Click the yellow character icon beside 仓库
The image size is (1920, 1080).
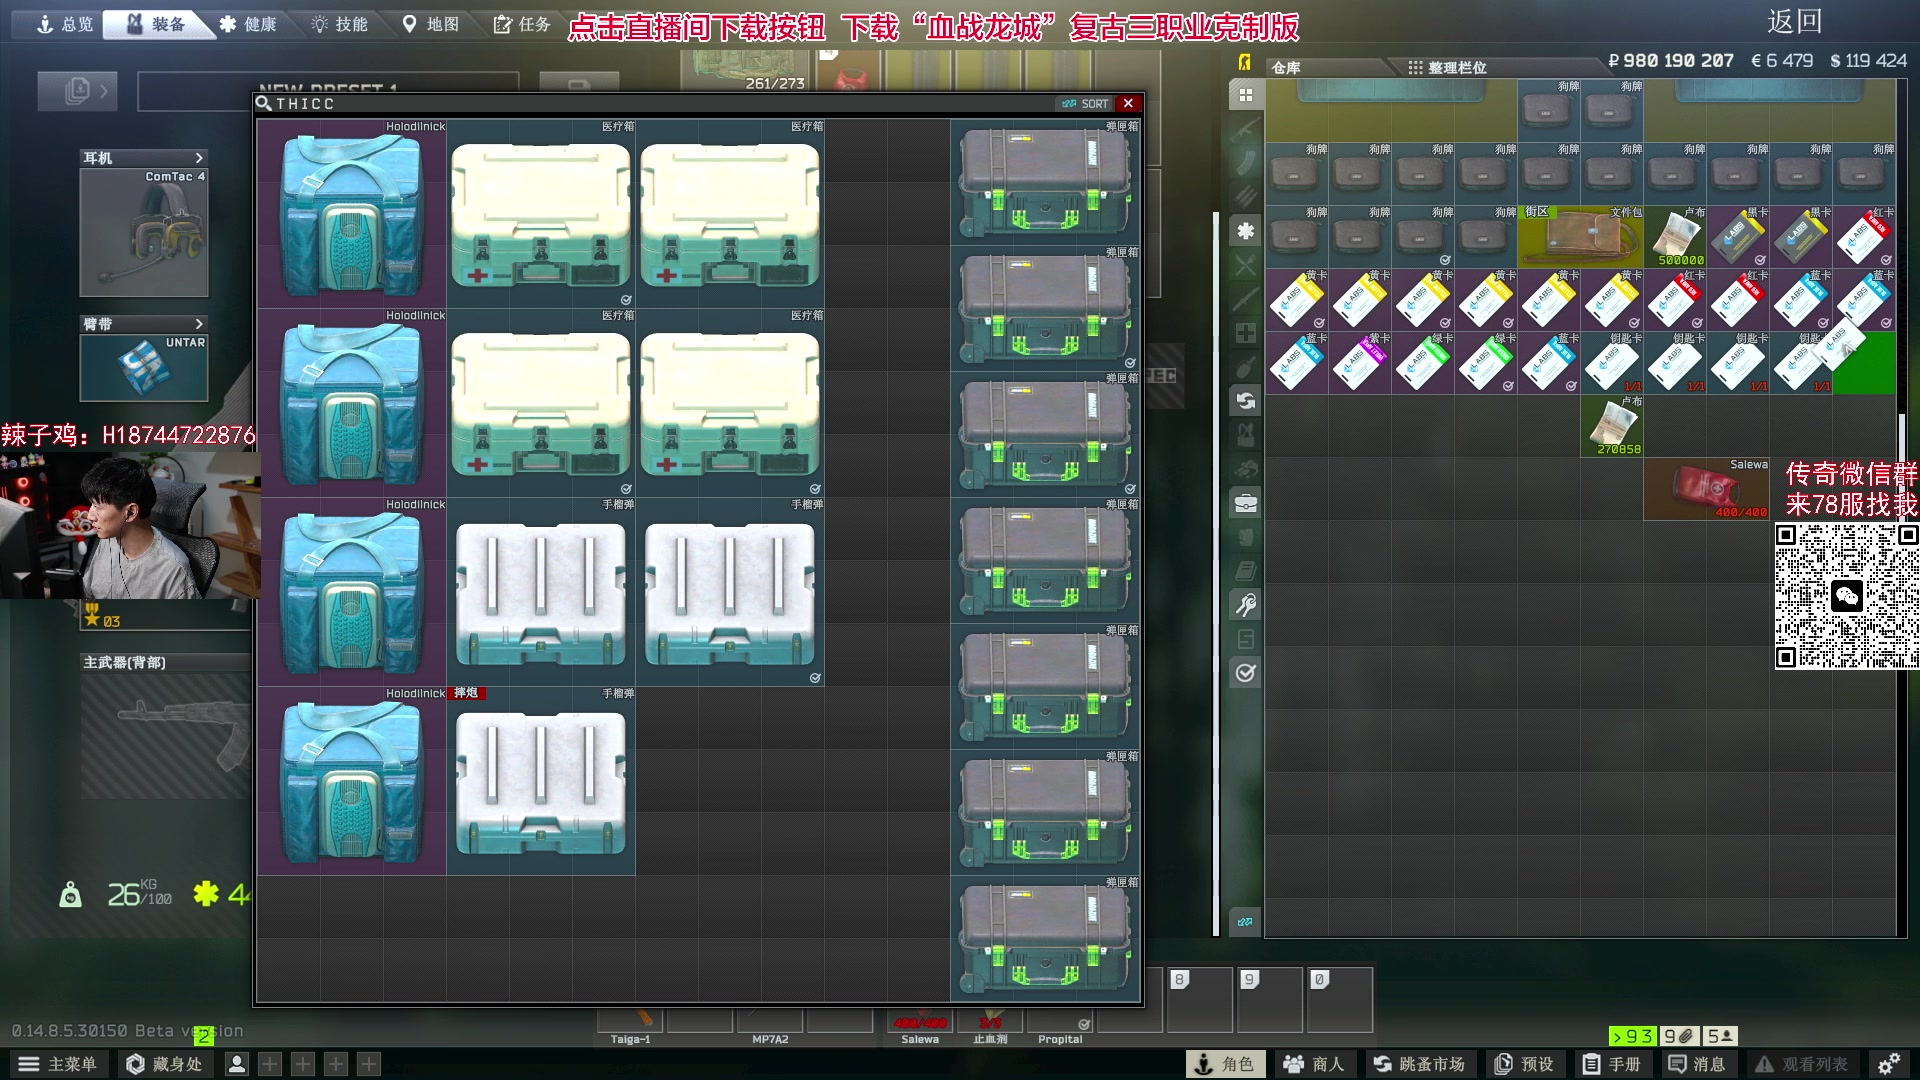coord(1244,62)
